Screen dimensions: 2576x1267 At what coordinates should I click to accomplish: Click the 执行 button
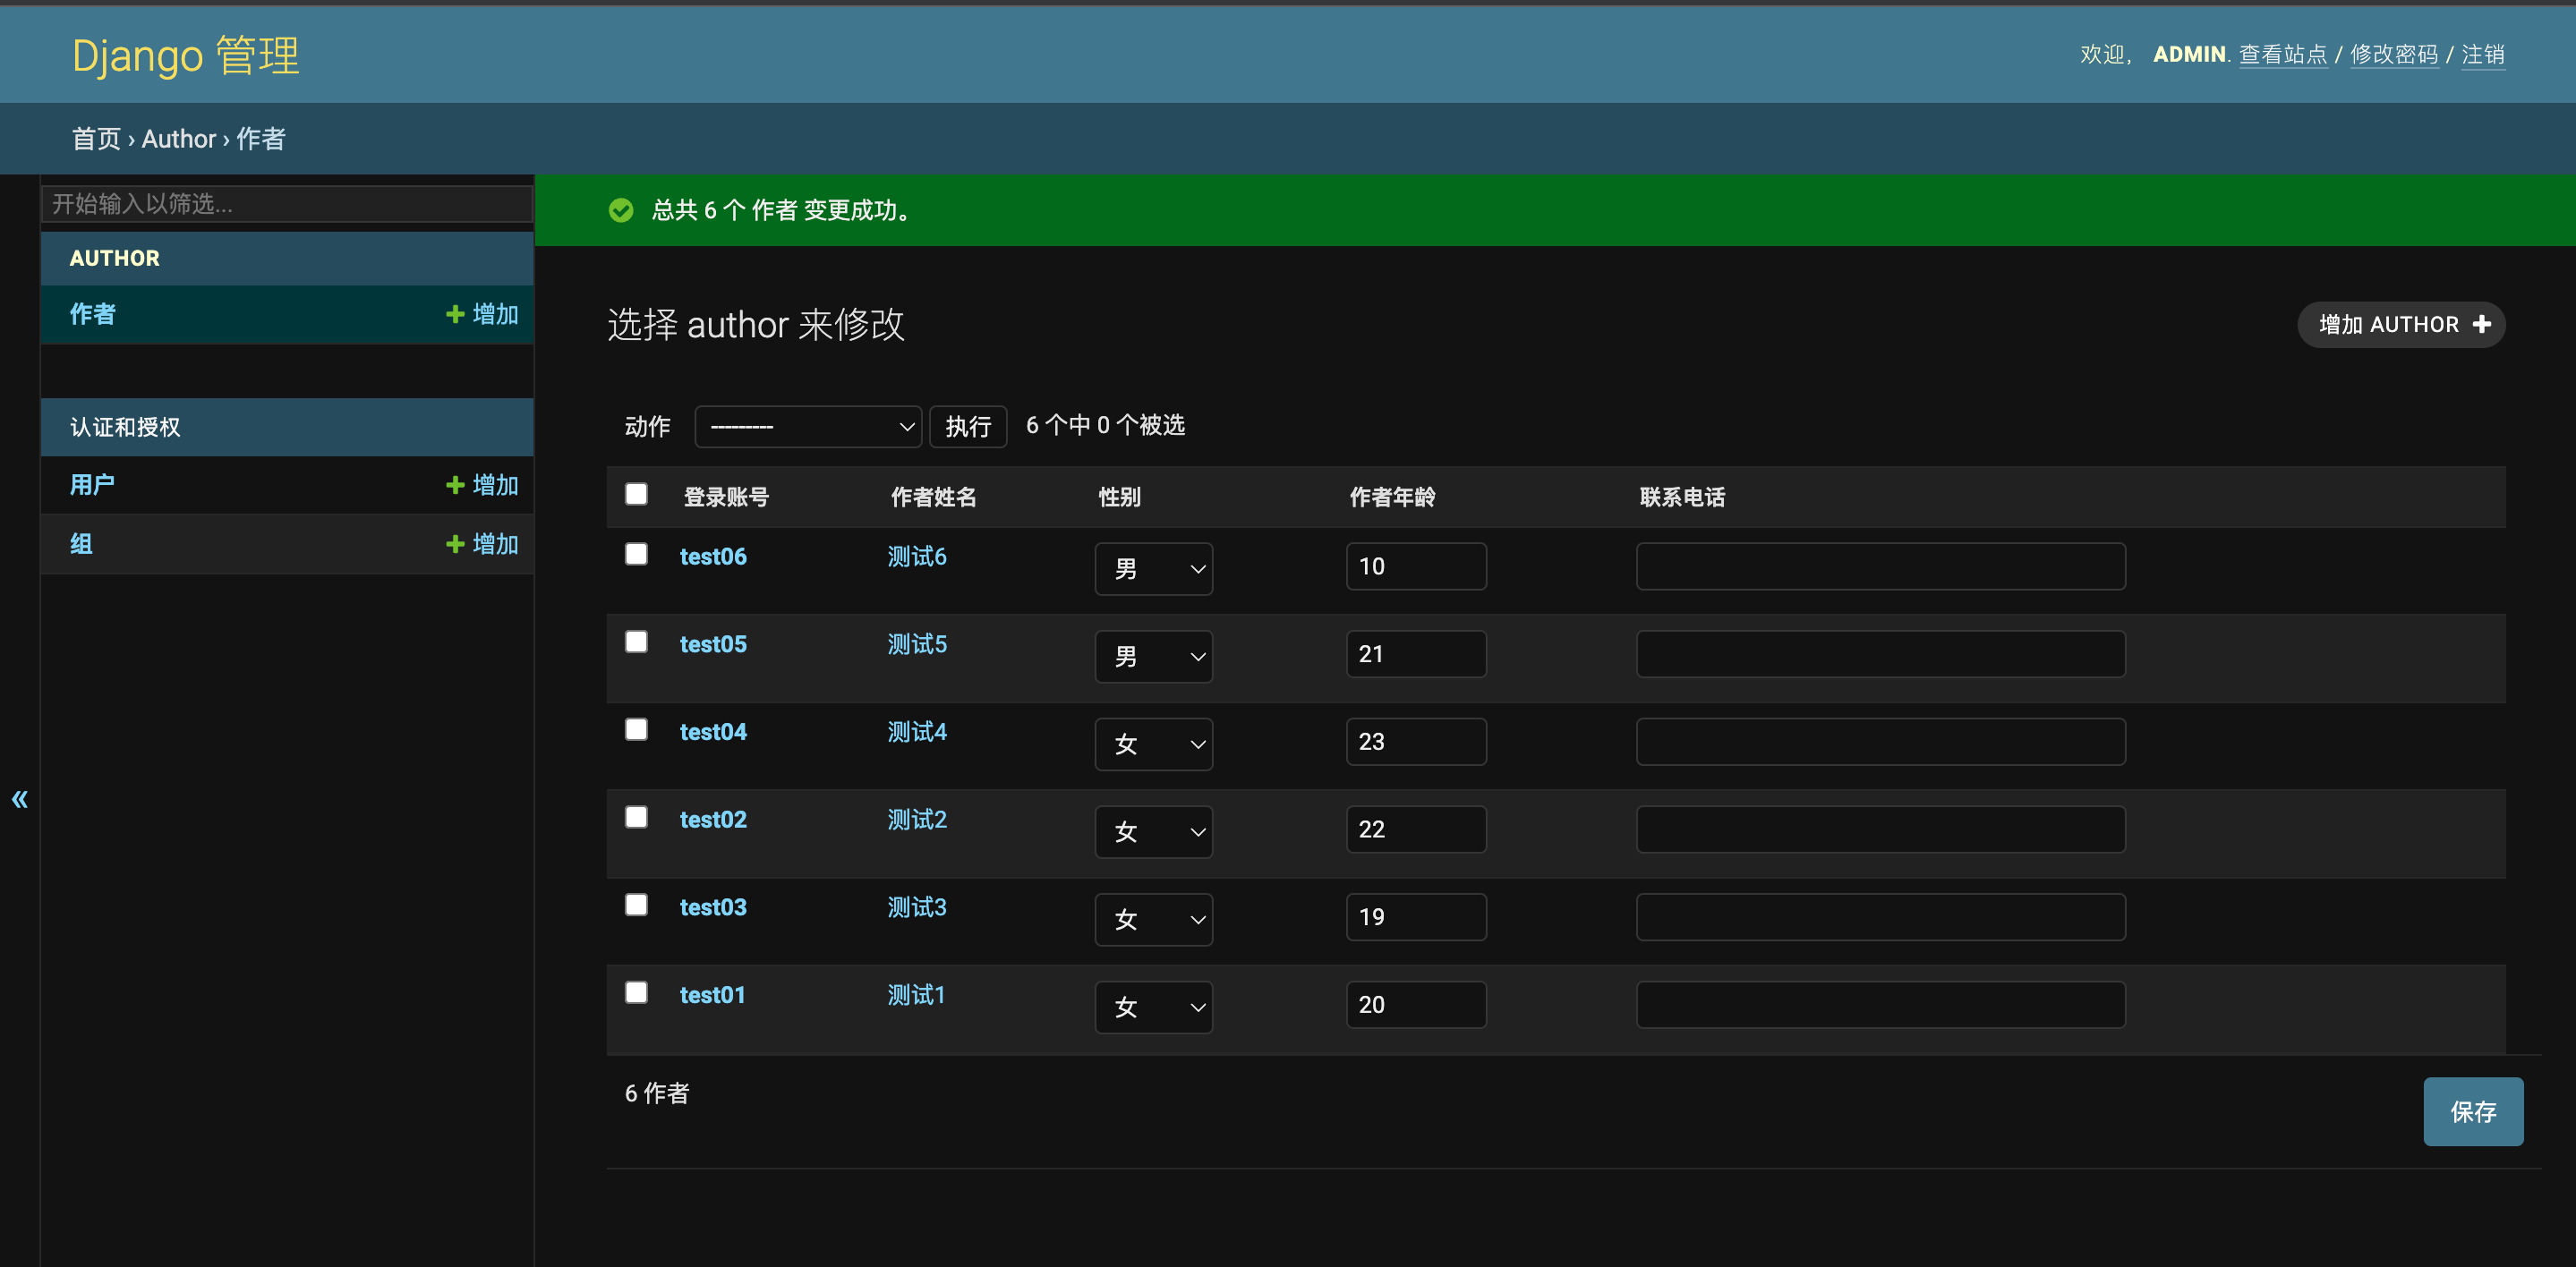pyautogui.click(x=968, y=427)
